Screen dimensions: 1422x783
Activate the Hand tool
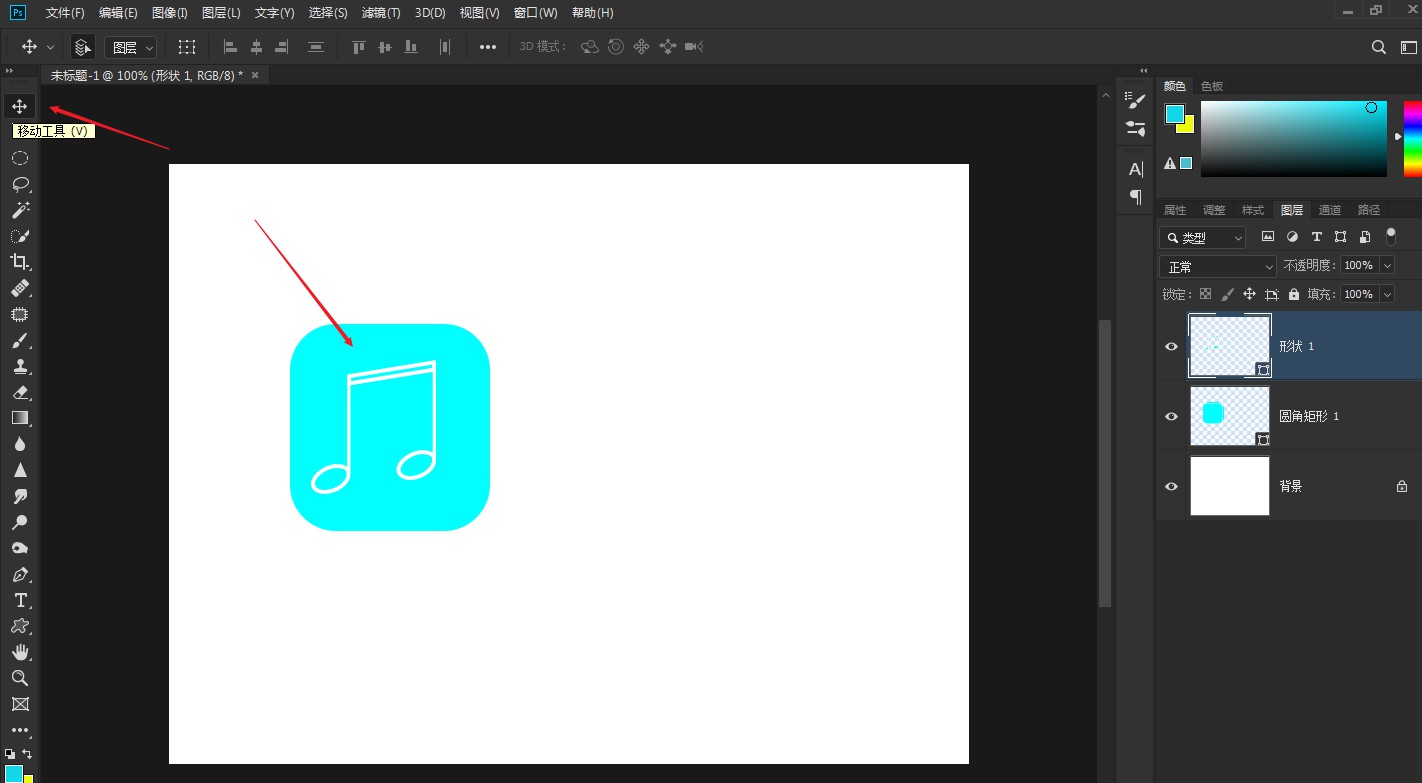tap(20, 652)
